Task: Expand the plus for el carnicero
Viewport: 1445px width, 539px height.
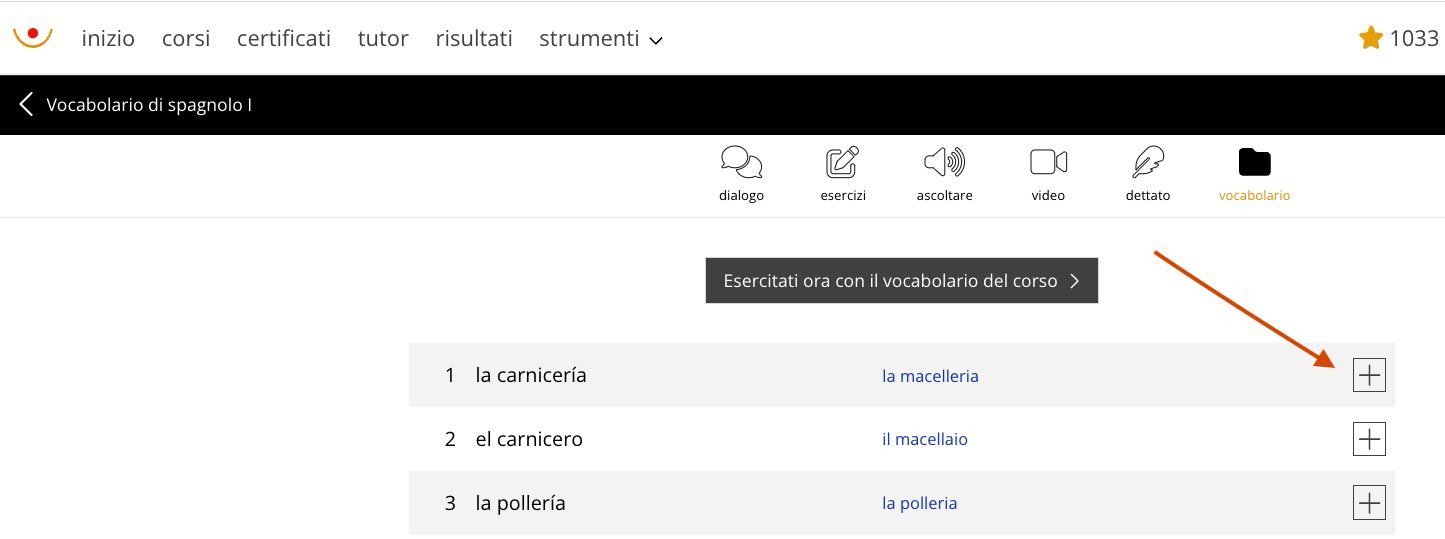Action: point(1369,439)
